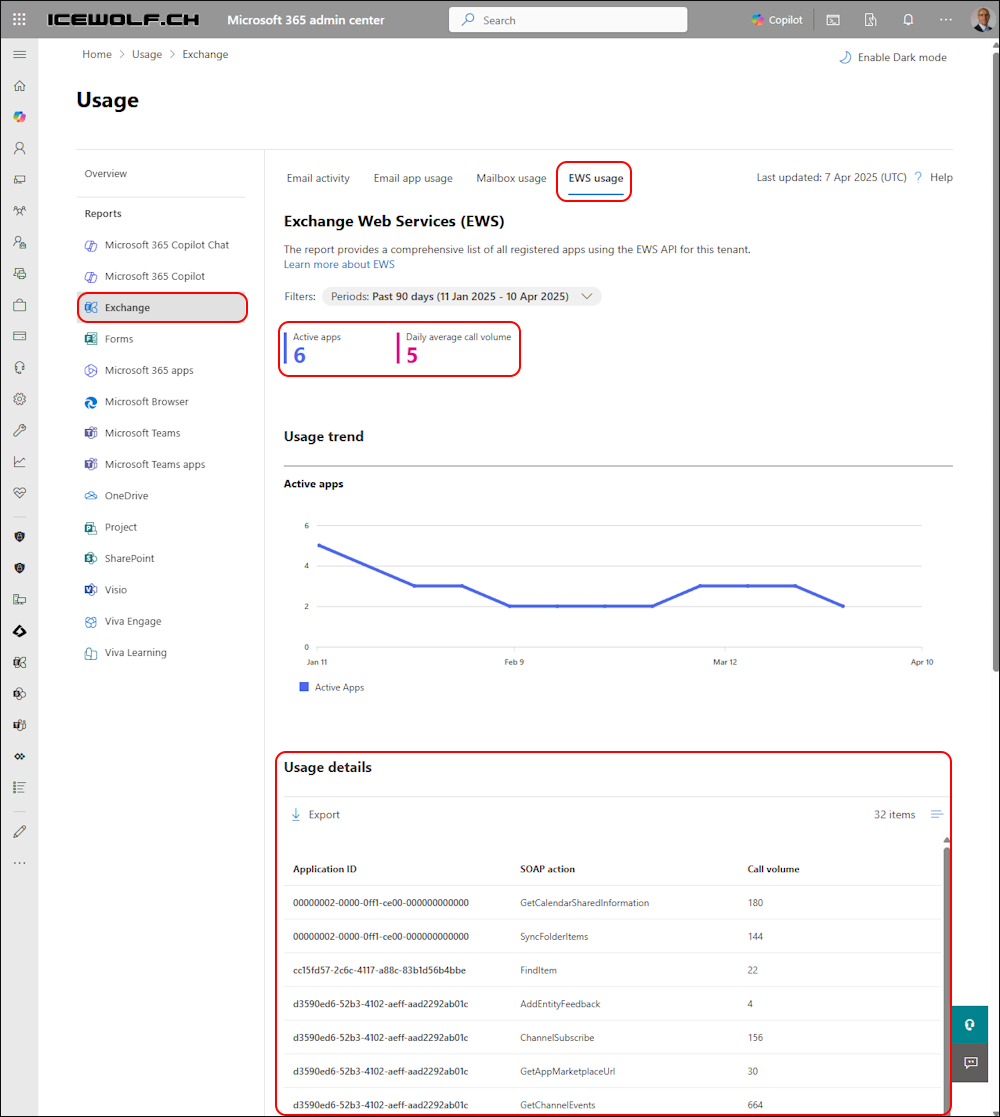Sort by the Call volume column header

point(773,869)
